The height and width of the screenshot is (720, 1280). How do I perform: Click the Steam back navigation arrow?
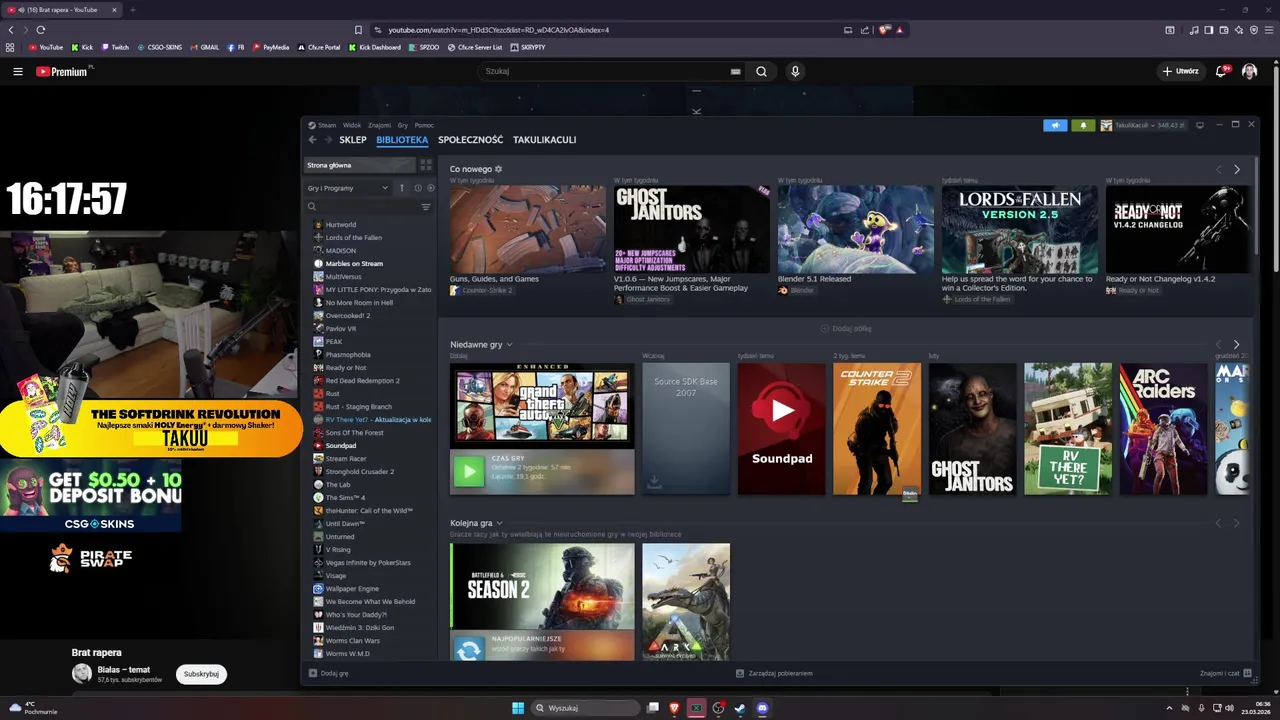(312, 140)
